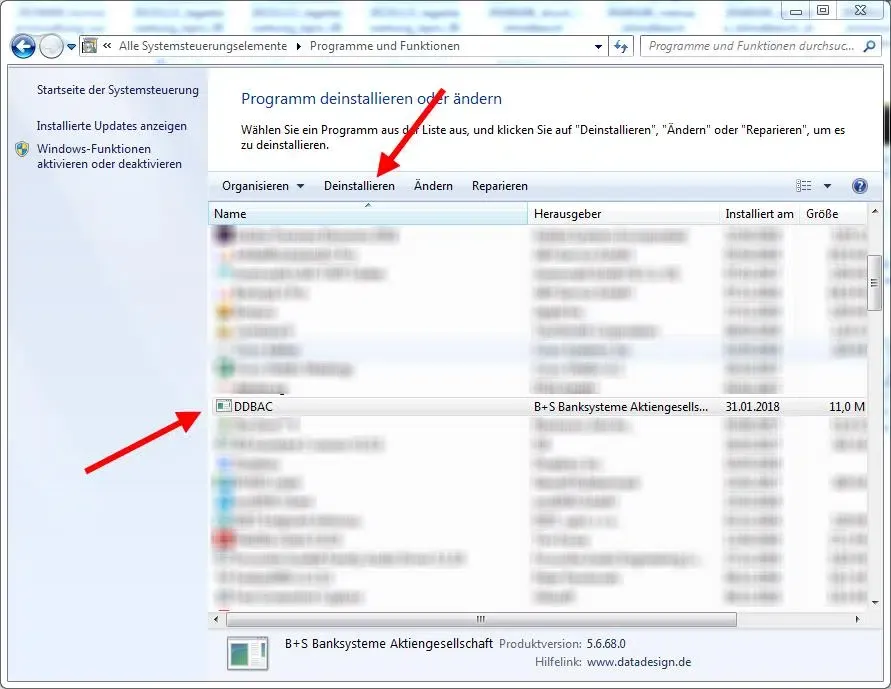Sort the list by the Name column header
891x689 pixels.
click(240, 213)
